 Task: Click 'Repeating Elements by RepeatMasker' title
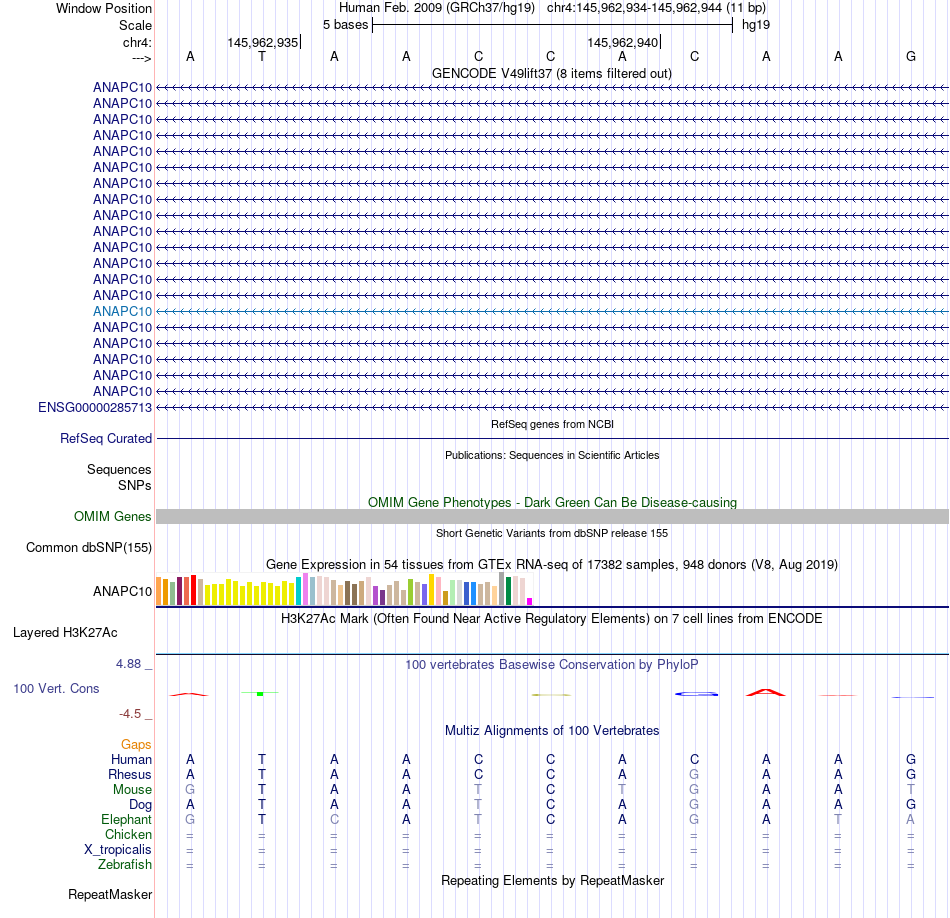coord(553,881)
